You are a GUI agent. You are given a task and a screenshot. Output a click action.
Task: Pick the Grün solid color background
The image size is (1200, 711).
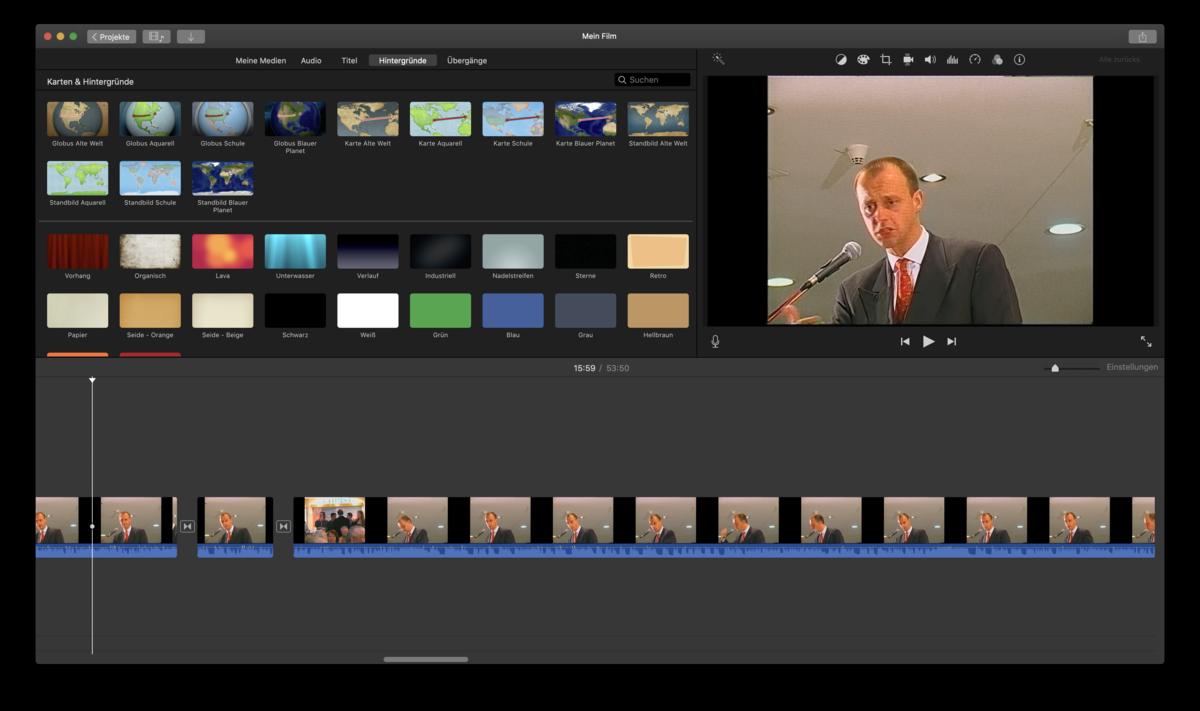click(440, 311)
